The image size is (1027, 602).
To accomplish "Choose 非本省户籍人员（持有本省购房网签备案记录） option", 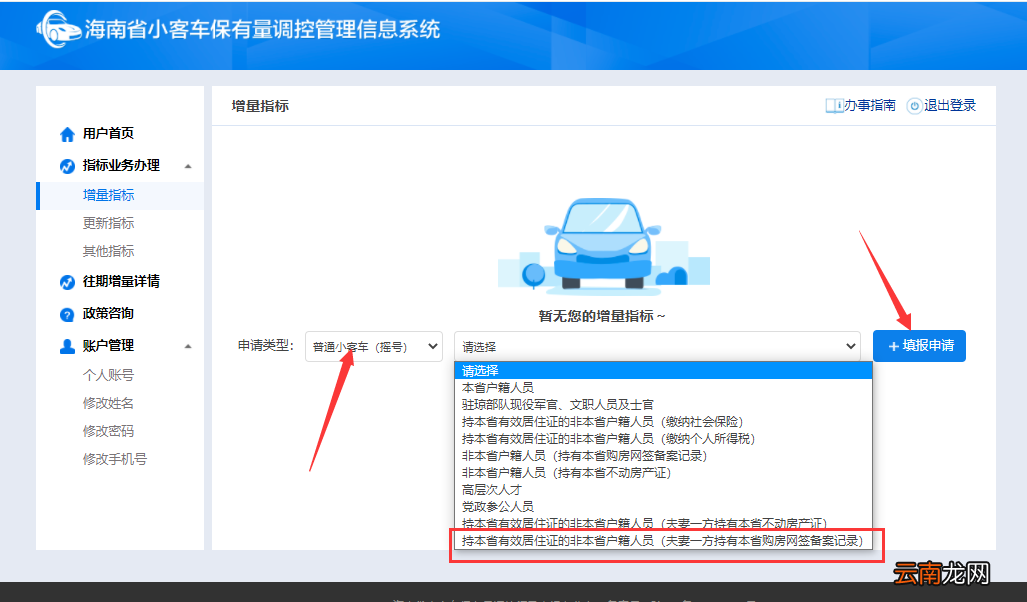I will pyautogui.click(x=663, y=456).
